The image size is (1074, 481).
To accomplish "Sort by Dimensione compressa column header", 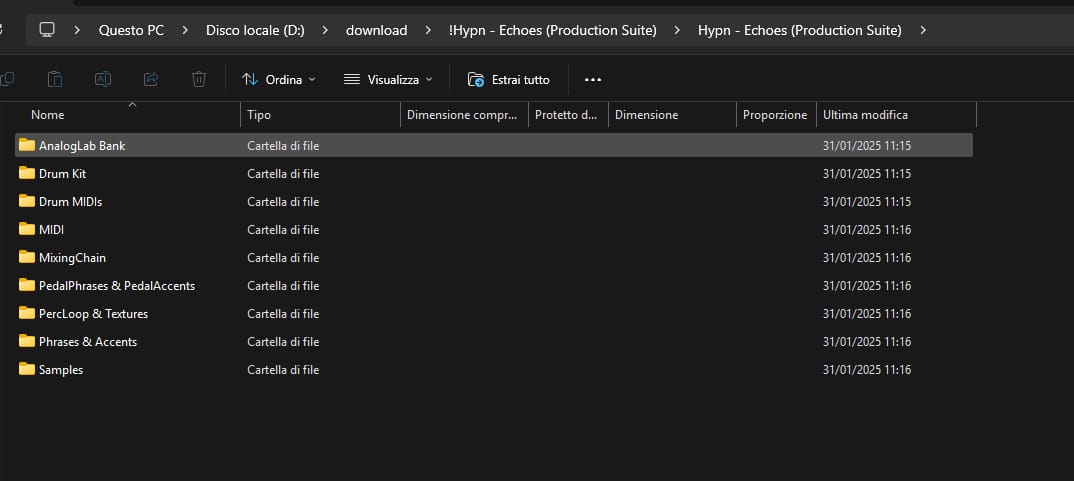I will click(x=462, y=114).
